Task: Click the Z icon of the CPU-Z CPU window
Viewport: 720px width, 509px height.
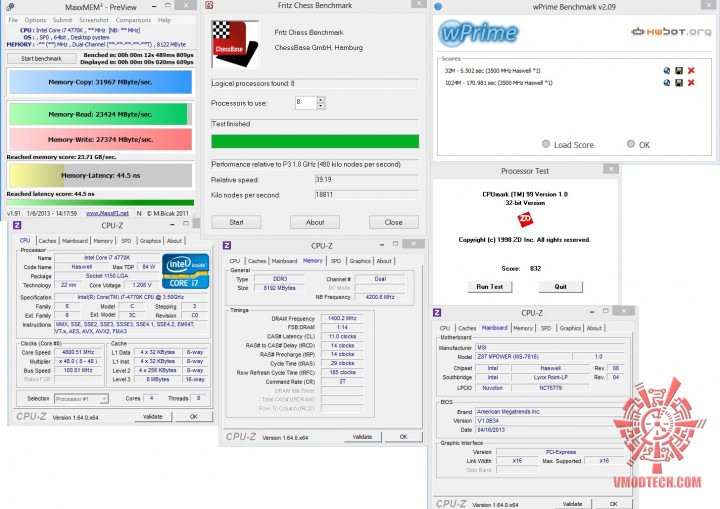Action: coord(17,225)
